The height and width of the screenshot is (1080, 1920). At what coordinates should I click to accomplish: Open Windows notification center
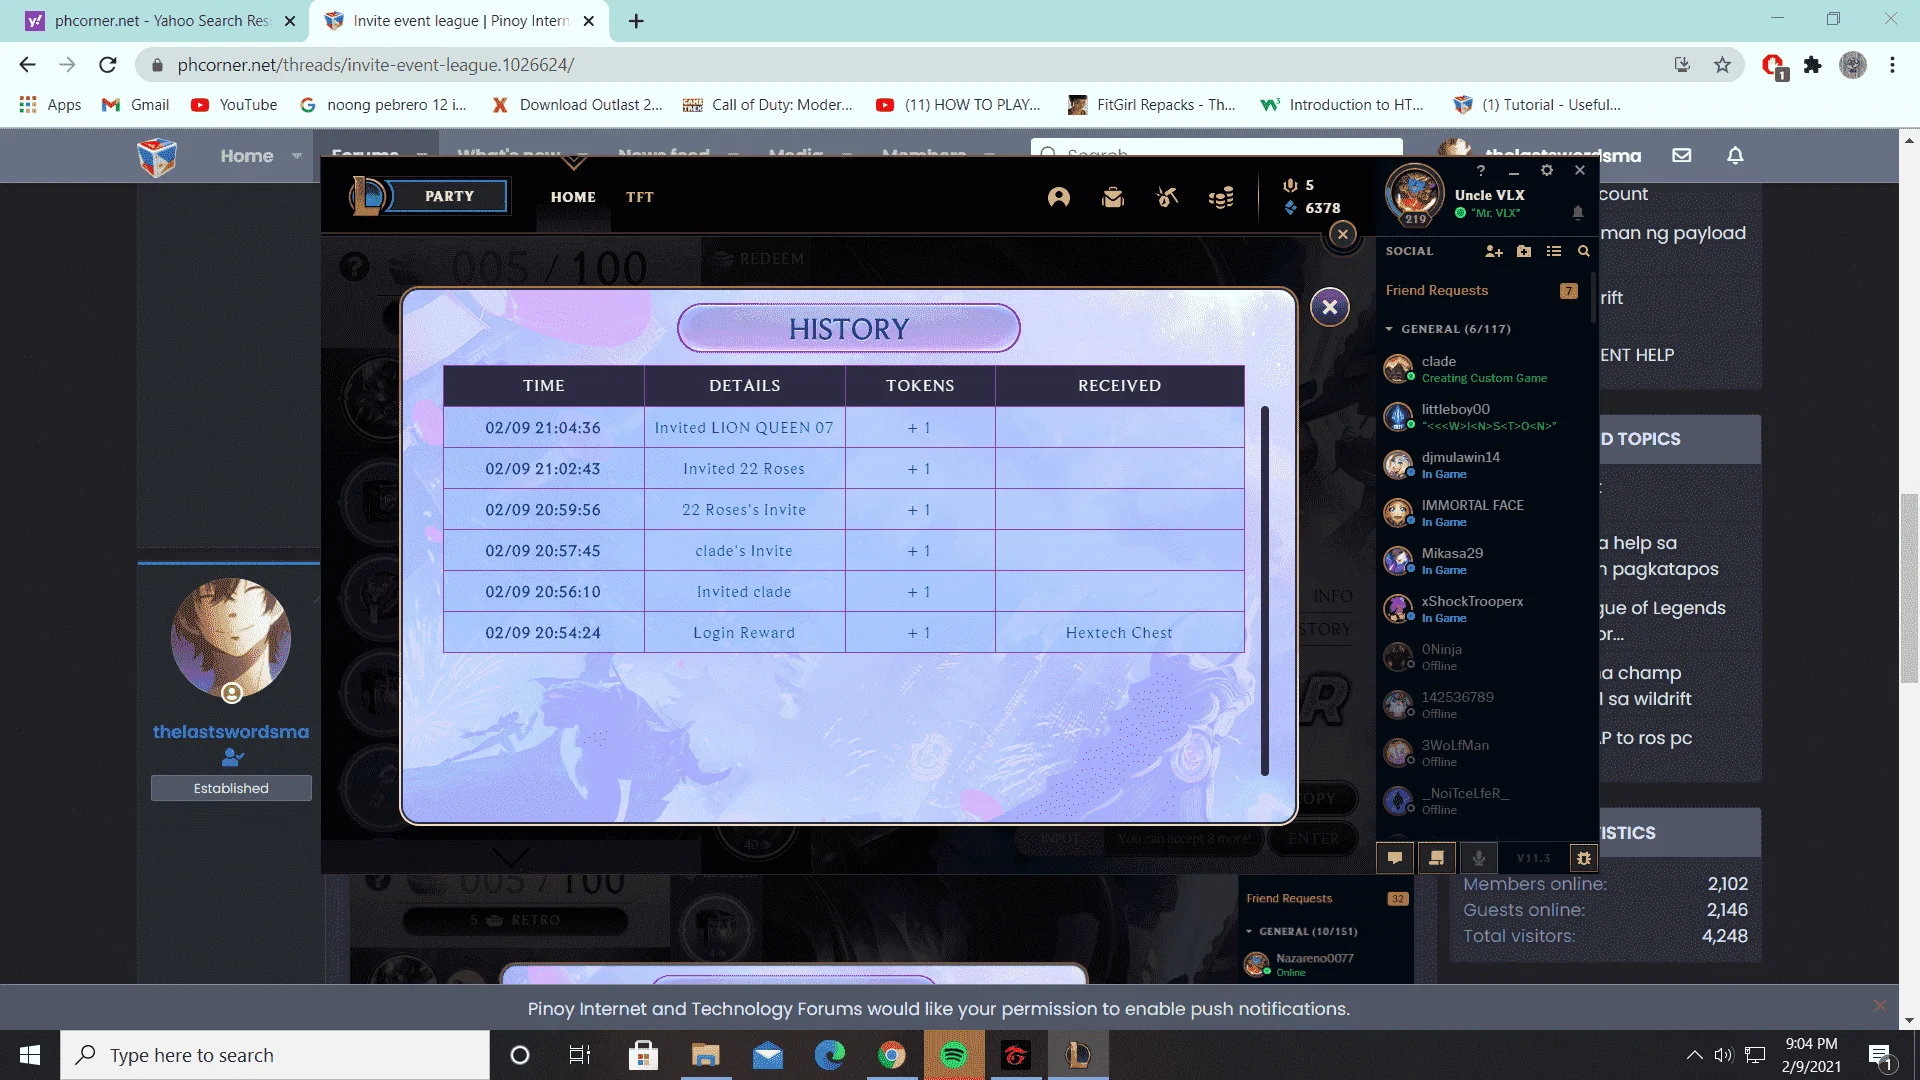pyautogui.click(x=1880, y=1055)
